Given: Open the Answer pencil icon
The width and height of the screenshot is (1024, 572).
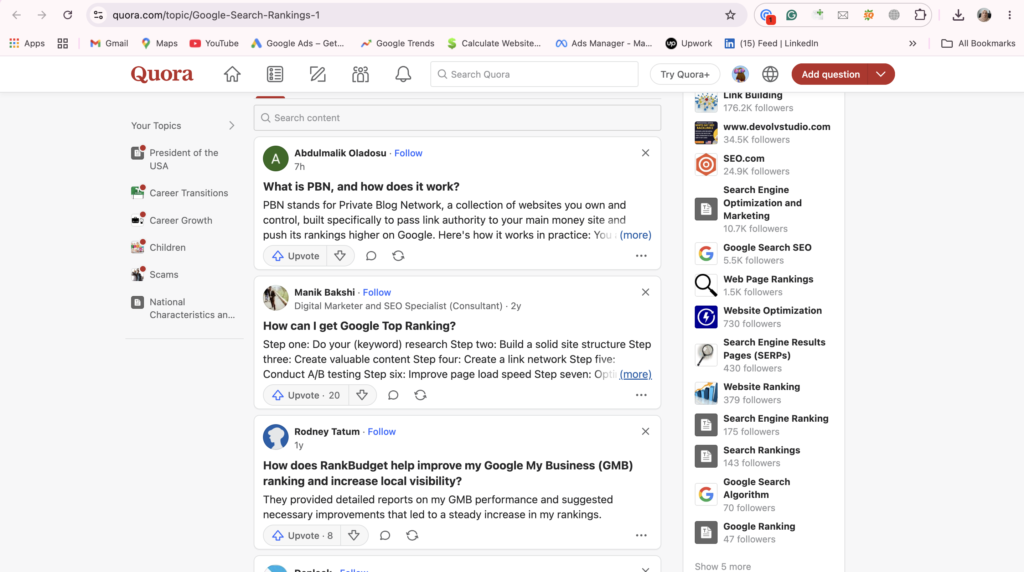Looking at the screenshot, I should [x=317, y=74].
